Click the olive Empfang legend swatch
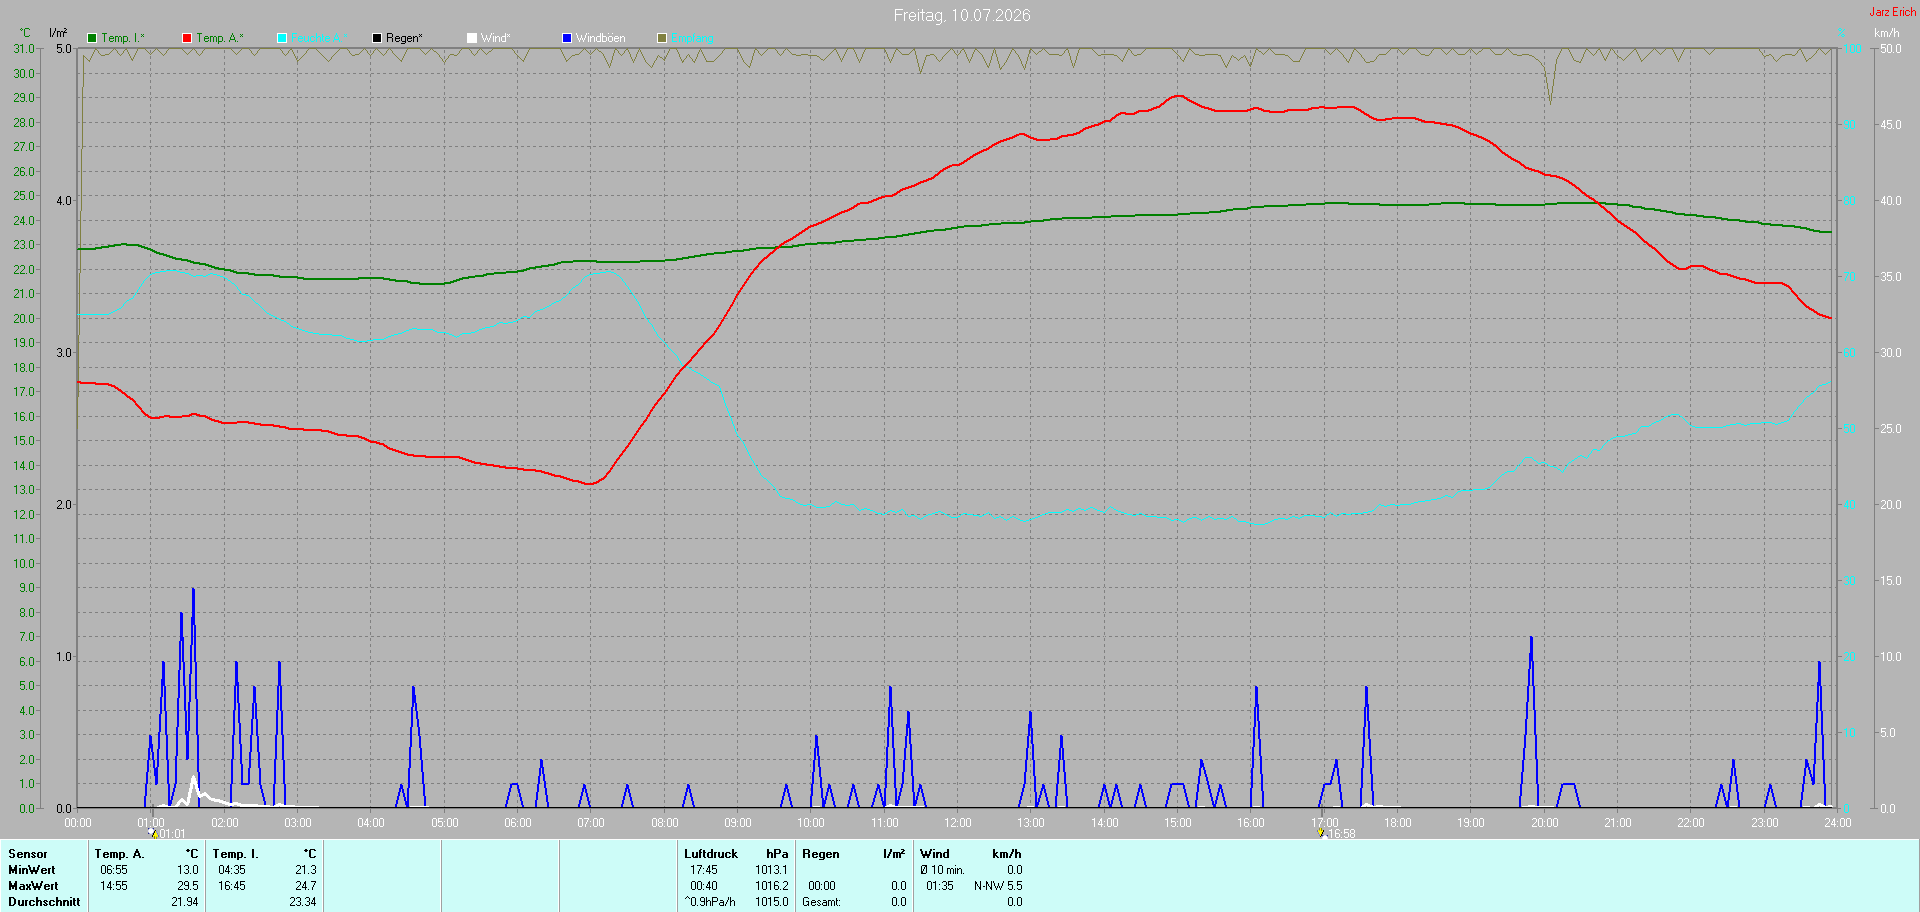 coord(662,38)
